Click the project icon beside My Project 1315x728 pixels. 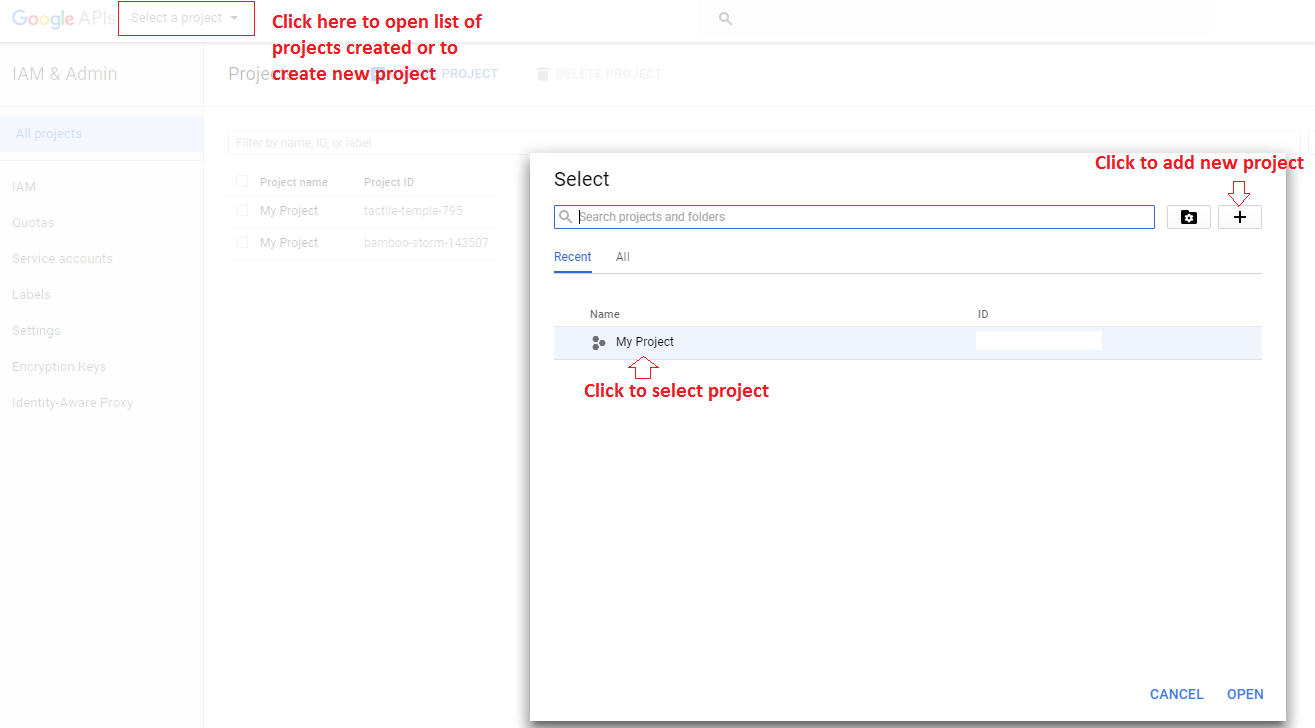598,343
